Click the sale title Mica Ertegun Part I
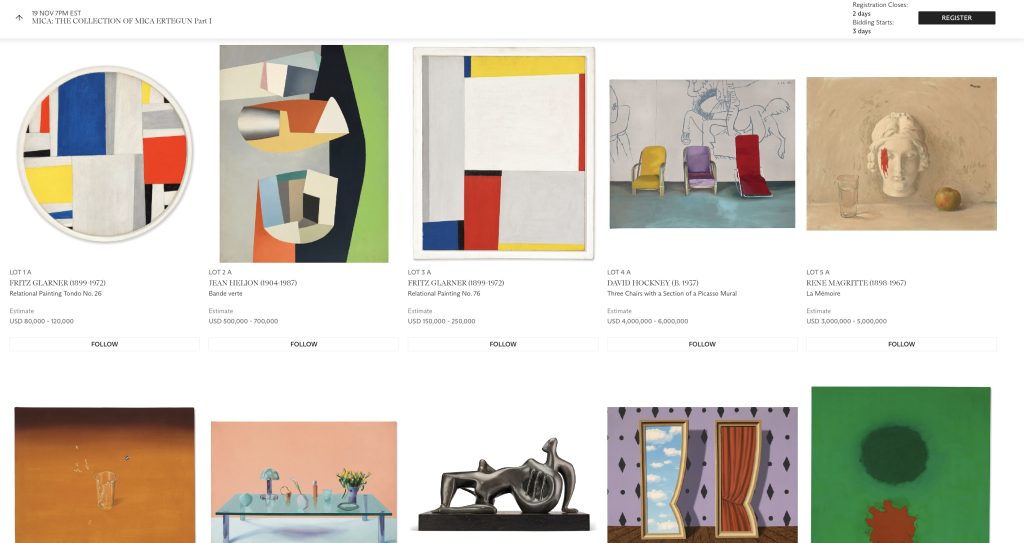The width and height of the screenshot is (1024, 543). 121,21
